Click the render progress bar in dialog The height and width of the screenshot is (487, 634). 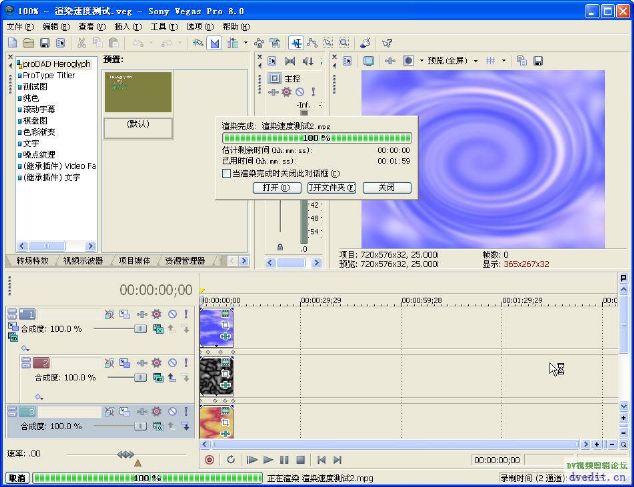tap(317, 138)
